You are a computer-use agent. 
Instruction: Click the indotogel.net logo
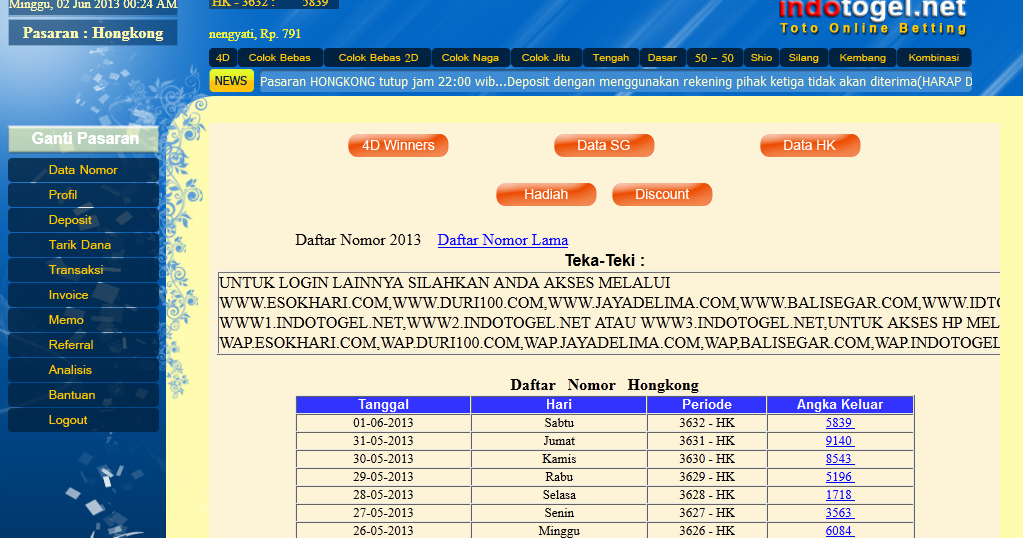click(873, 17)
